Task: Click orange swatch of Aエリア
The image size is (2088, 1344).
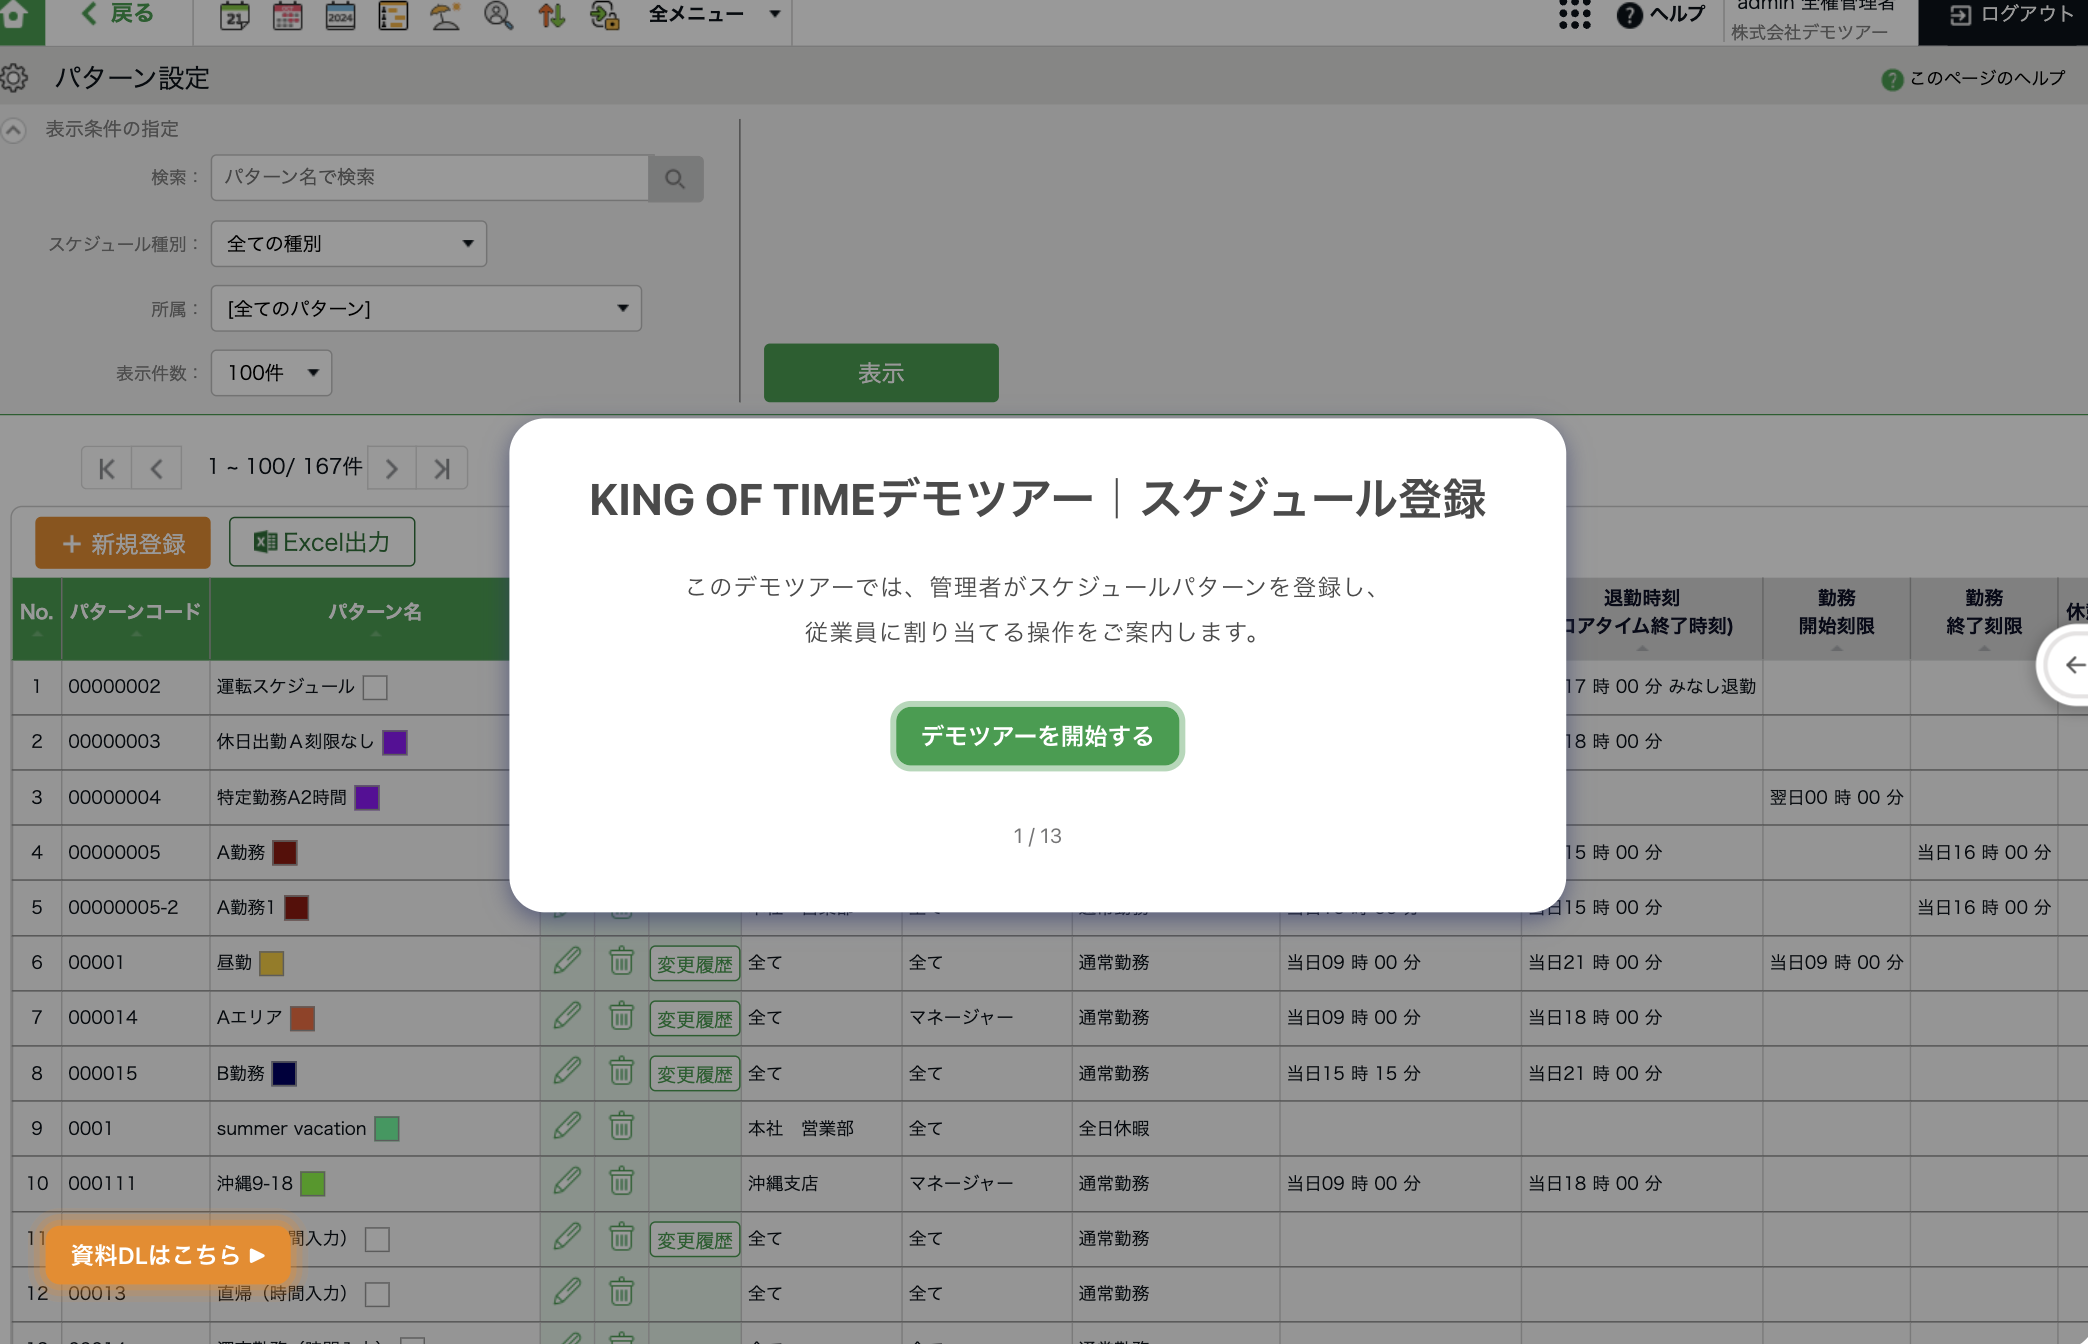Action: coord(302,1018)
